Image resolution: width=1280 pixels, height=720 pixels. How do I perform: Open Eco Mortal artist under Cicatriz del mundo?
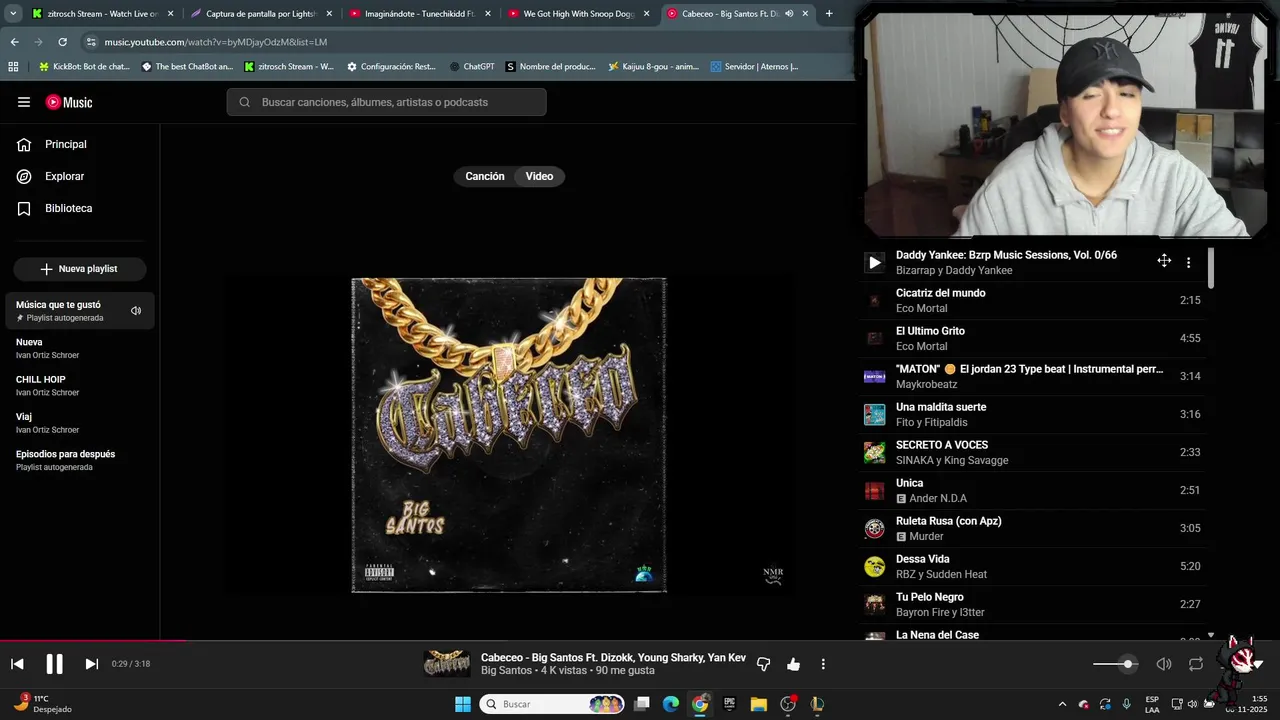point(921,308)
